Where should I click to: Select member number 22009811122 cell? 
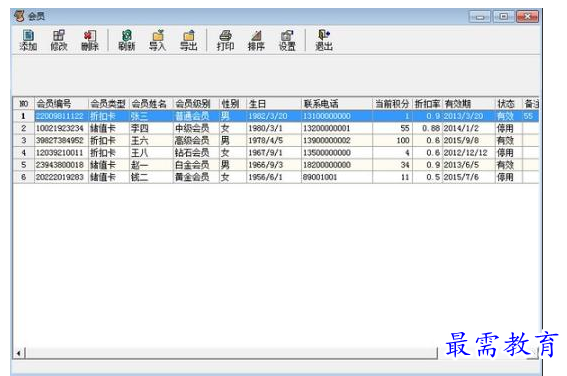[x=61, y=116]
